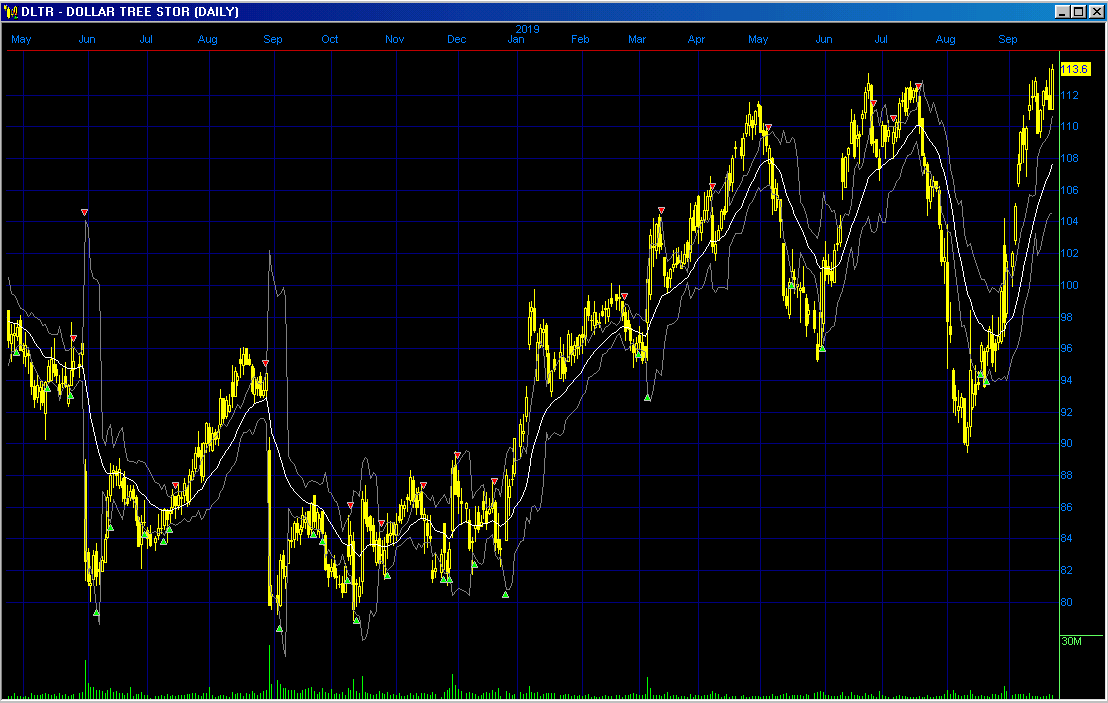Viewport: 1108px width, 703px height.
Task: Click the yellow 113.6 current price tag
Action: [x=1075, y=69]
